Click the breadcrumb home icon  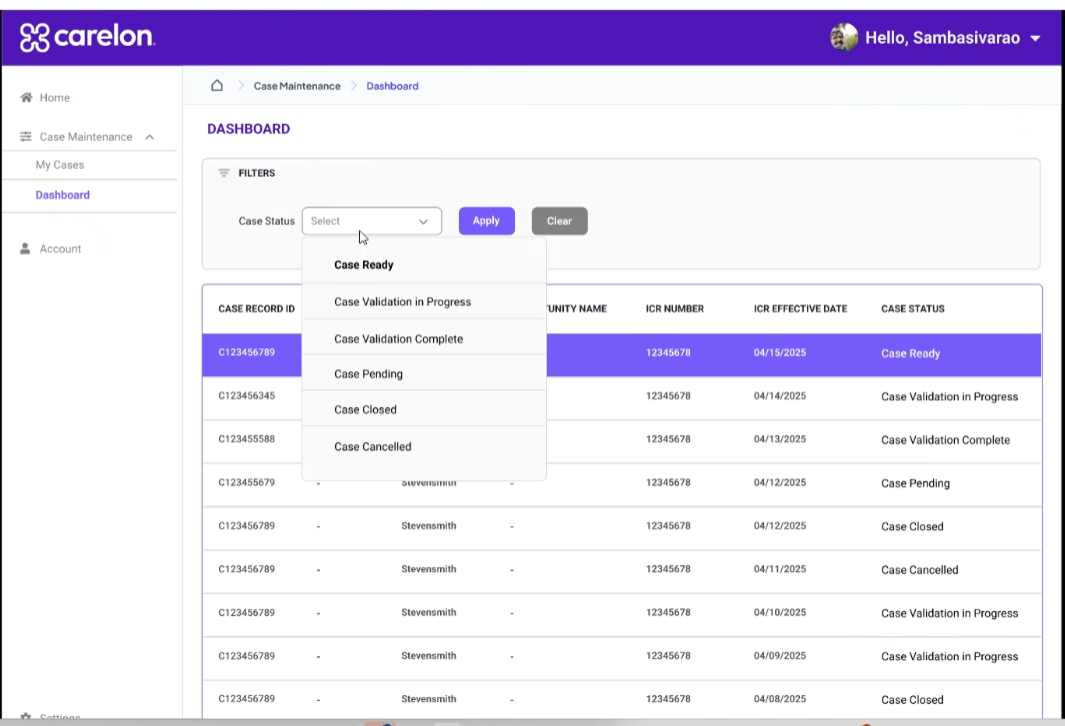tap(217, 86)
